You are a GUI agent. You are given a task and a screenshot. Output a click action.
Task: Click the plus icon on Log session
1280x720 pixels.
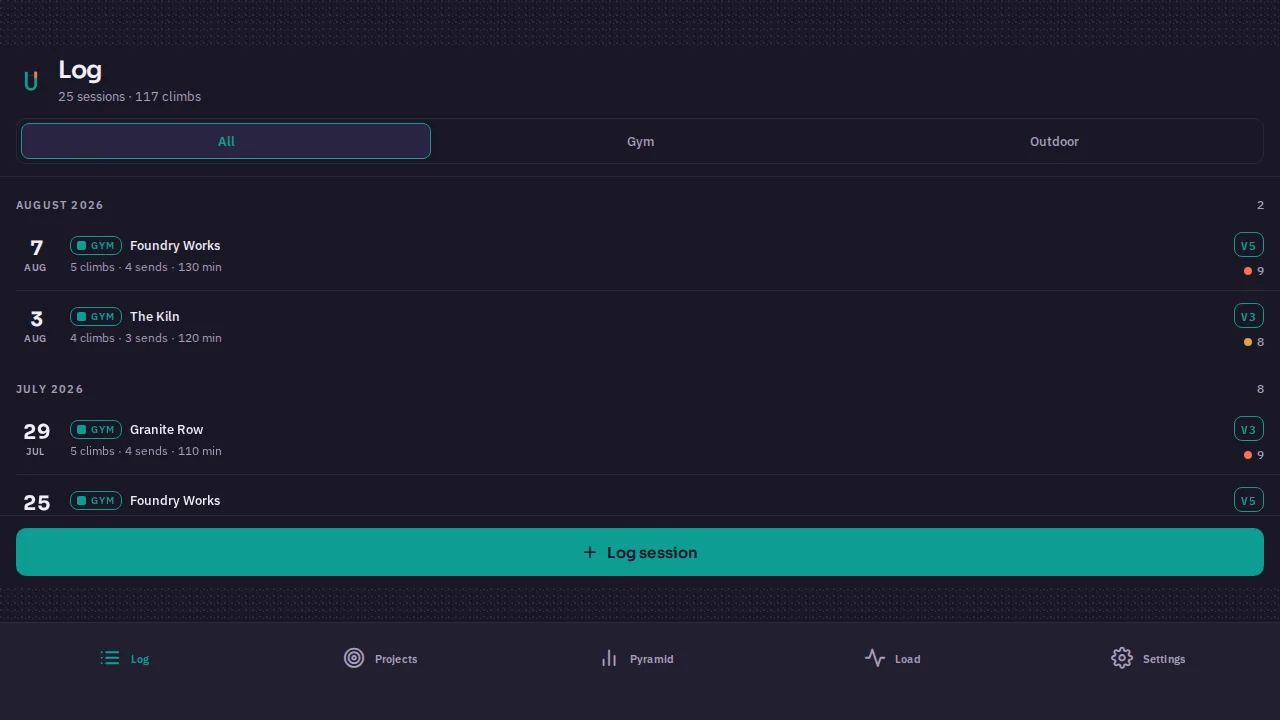590,552
